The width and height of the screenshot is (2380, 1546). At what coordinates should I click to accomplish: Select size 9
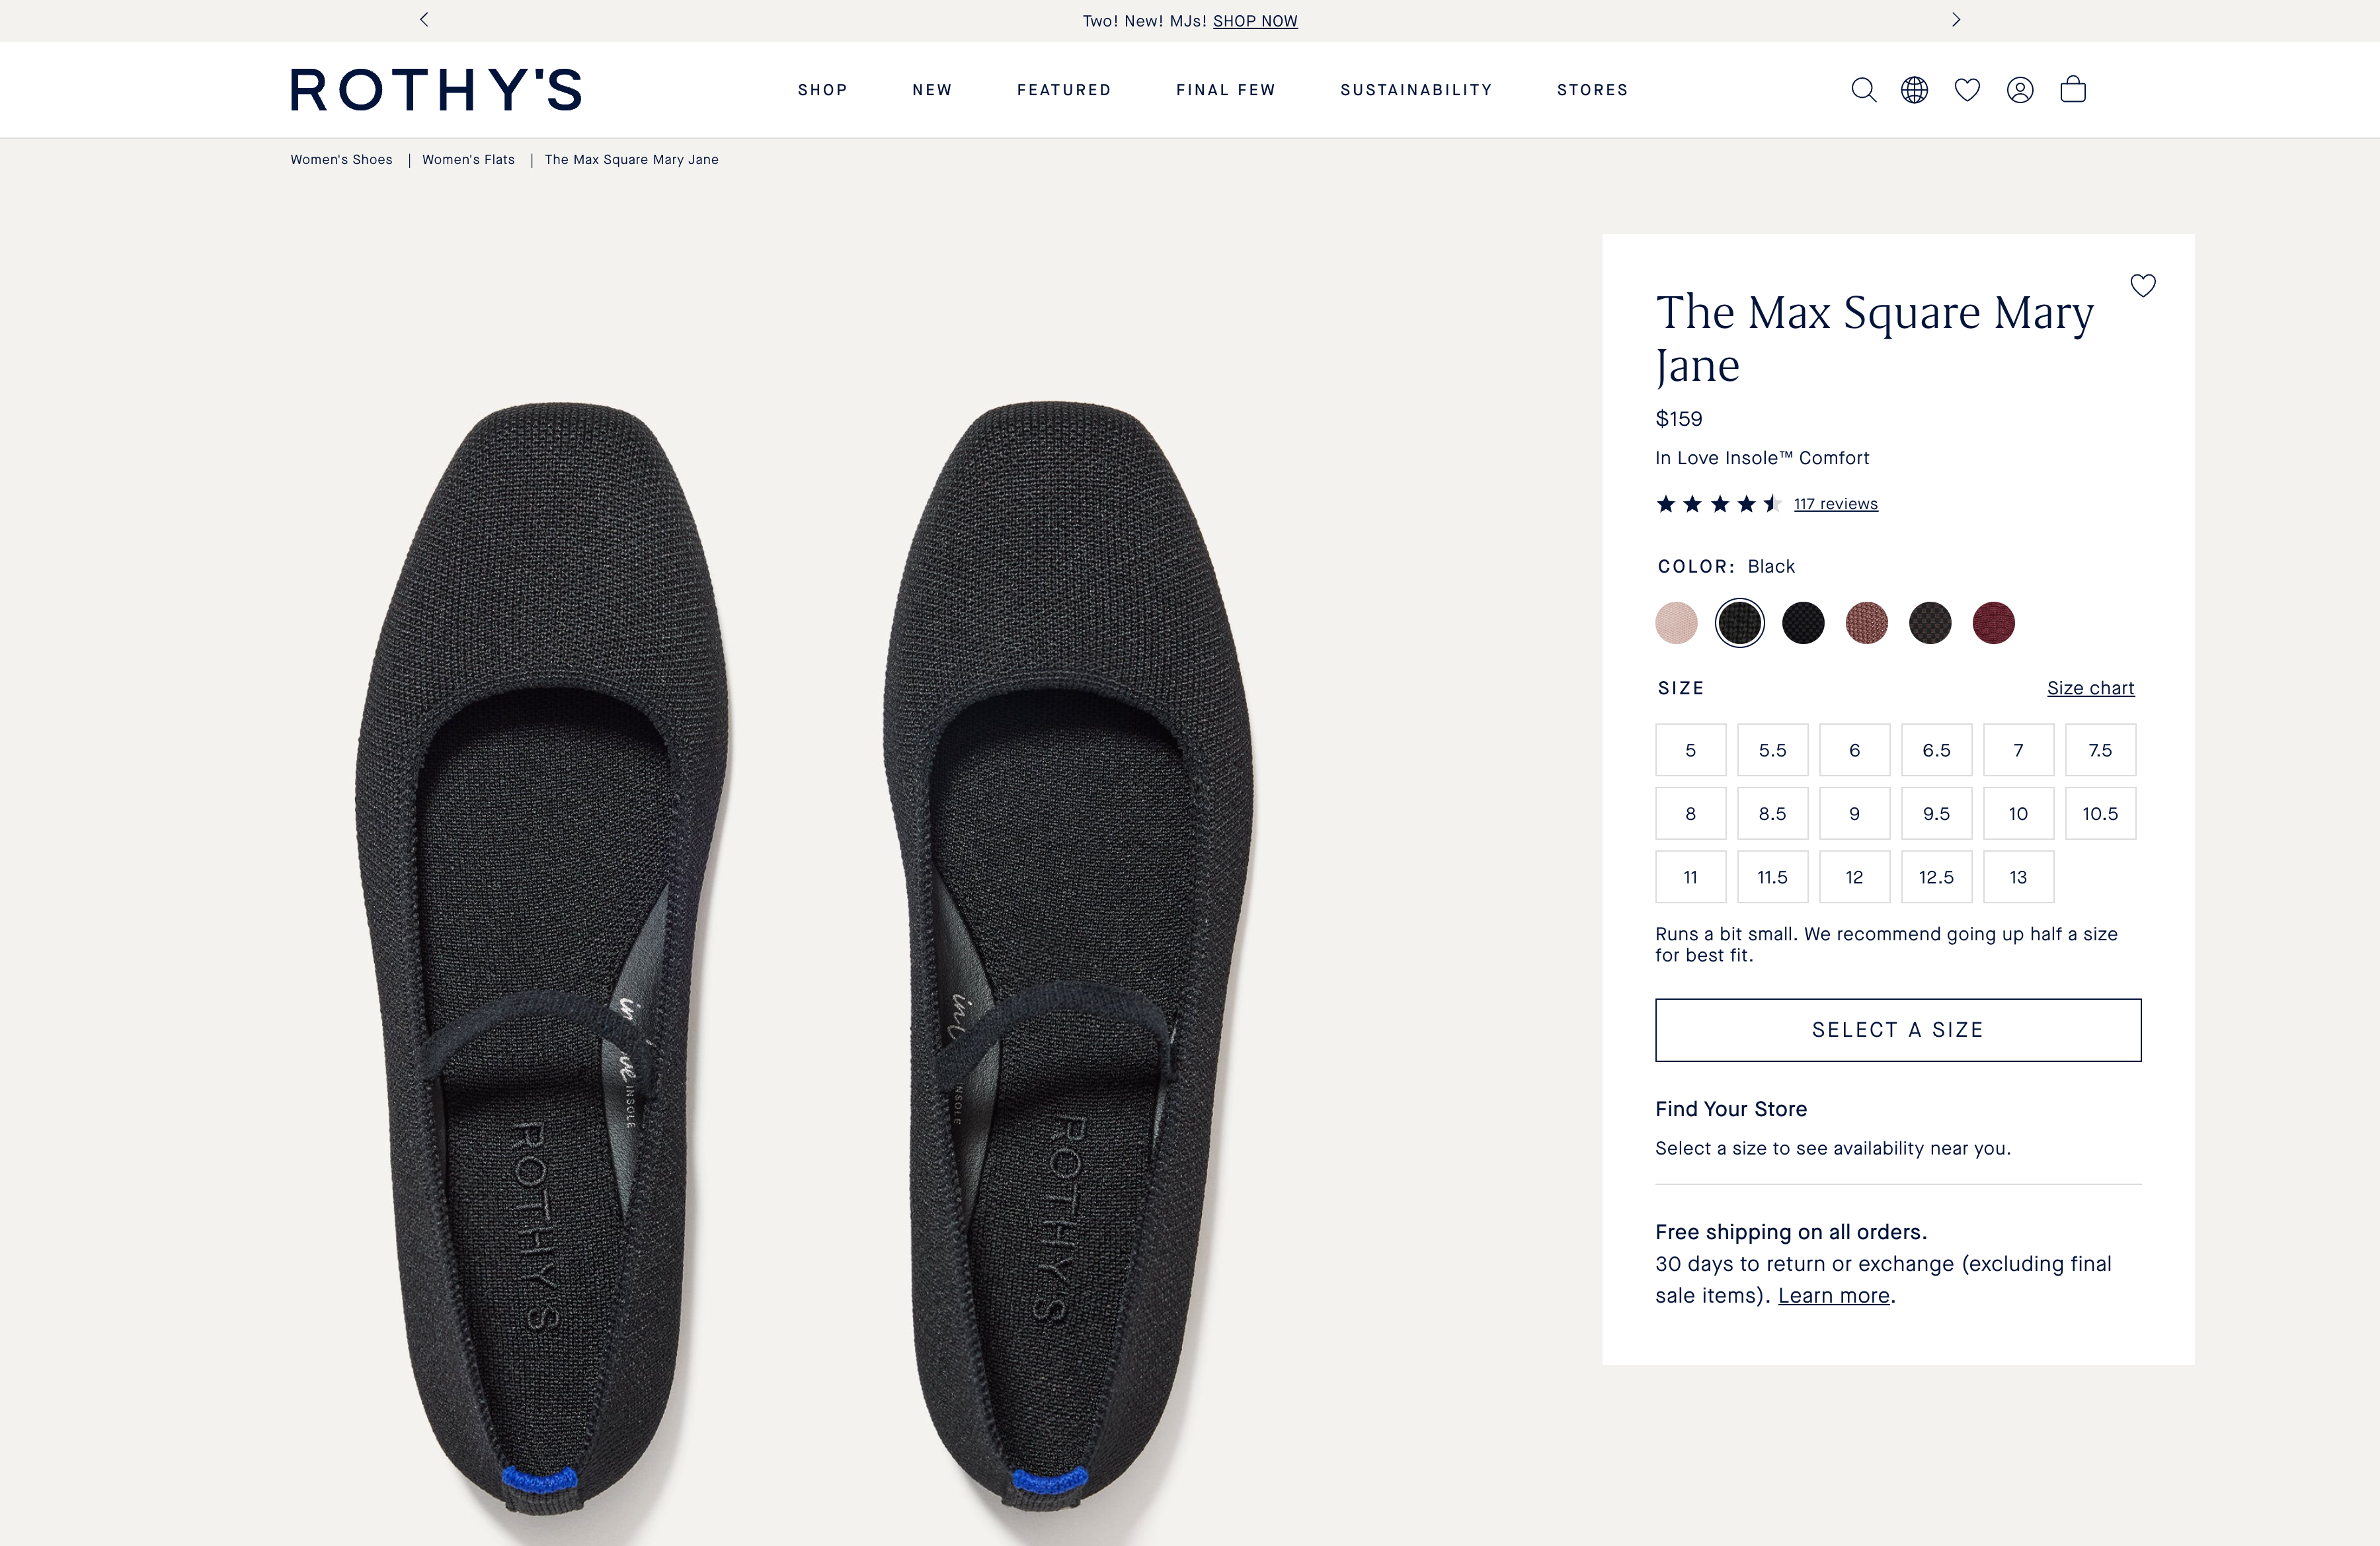(1854, 813)
